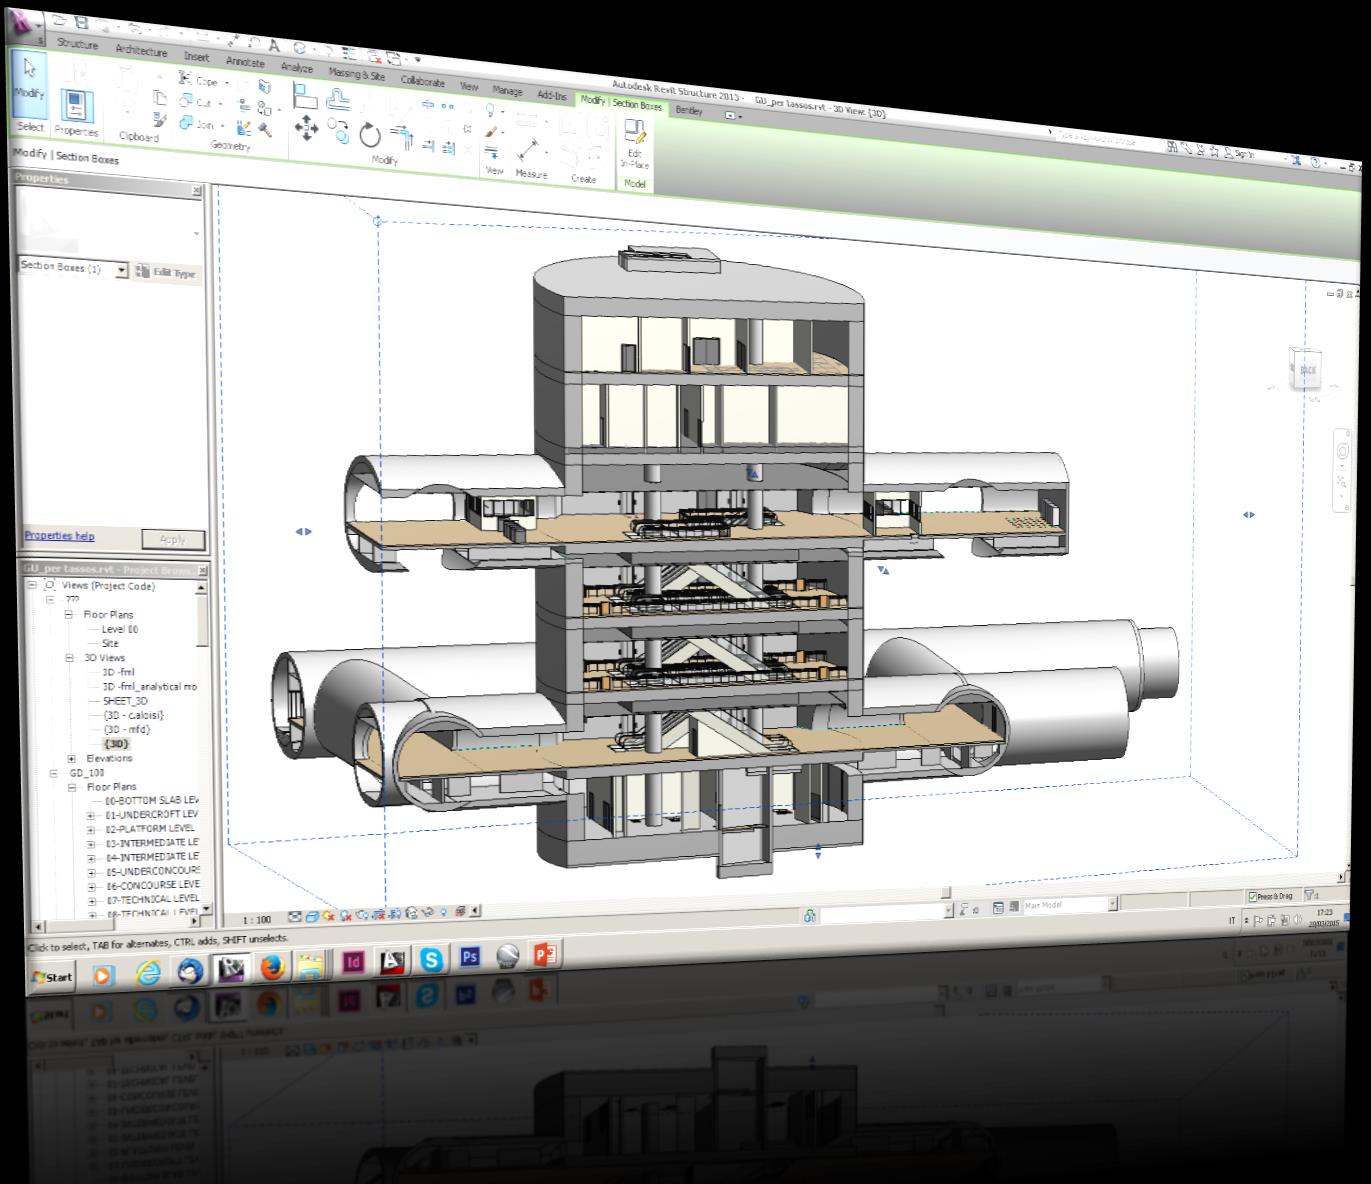This screenshot has height=1184, width=1371.
Task: Click the Move tool in Modify panel
Action: [x=306, y=127]
